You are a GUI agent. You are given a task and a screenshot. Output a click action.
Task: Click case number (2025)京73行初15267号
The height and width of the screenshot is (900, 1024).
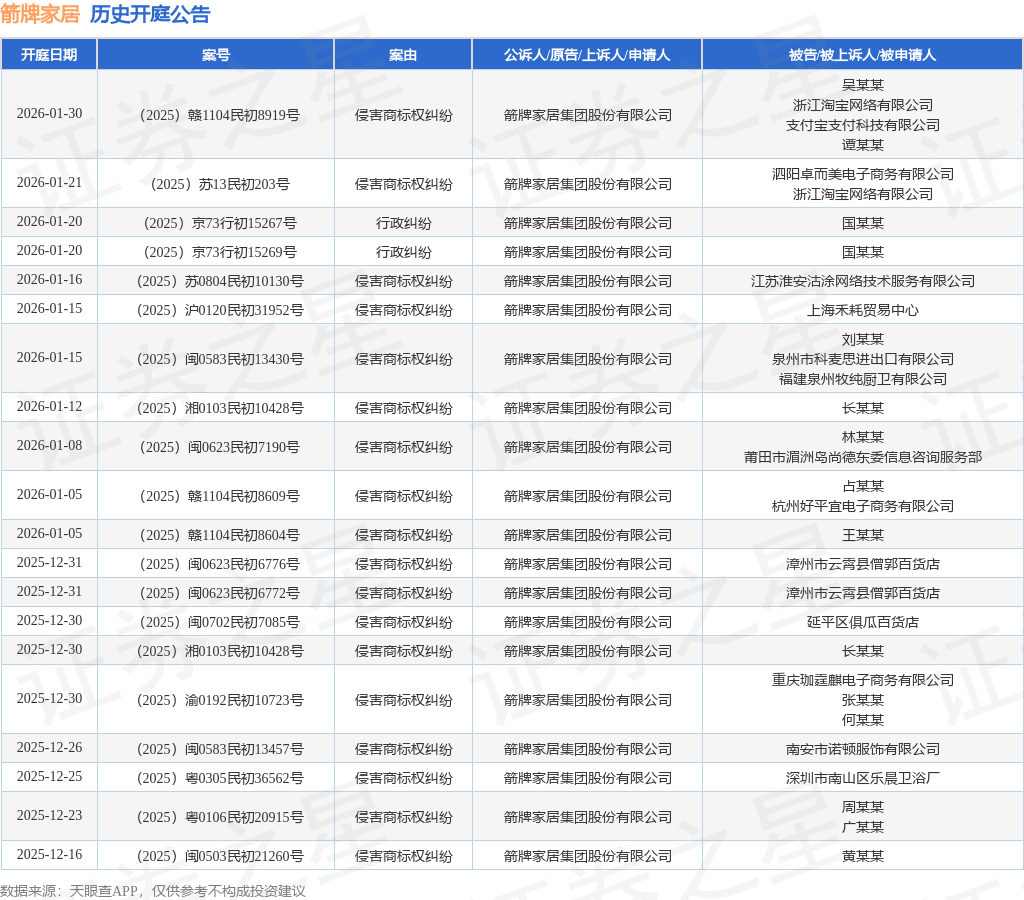(x=220, y=223)
